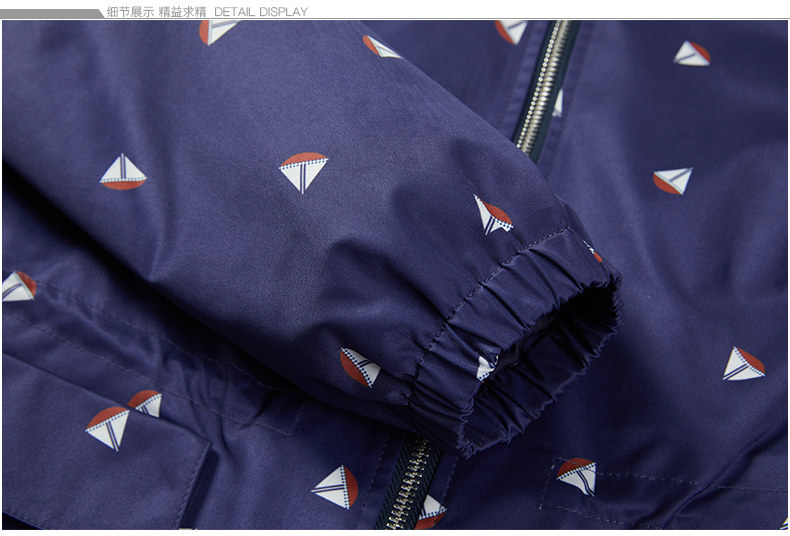Image resolution: width=790 pixels, height=536 pixels.
Task: Select the sailboat in the upper-right corner
Action: (x=692, y=53)
